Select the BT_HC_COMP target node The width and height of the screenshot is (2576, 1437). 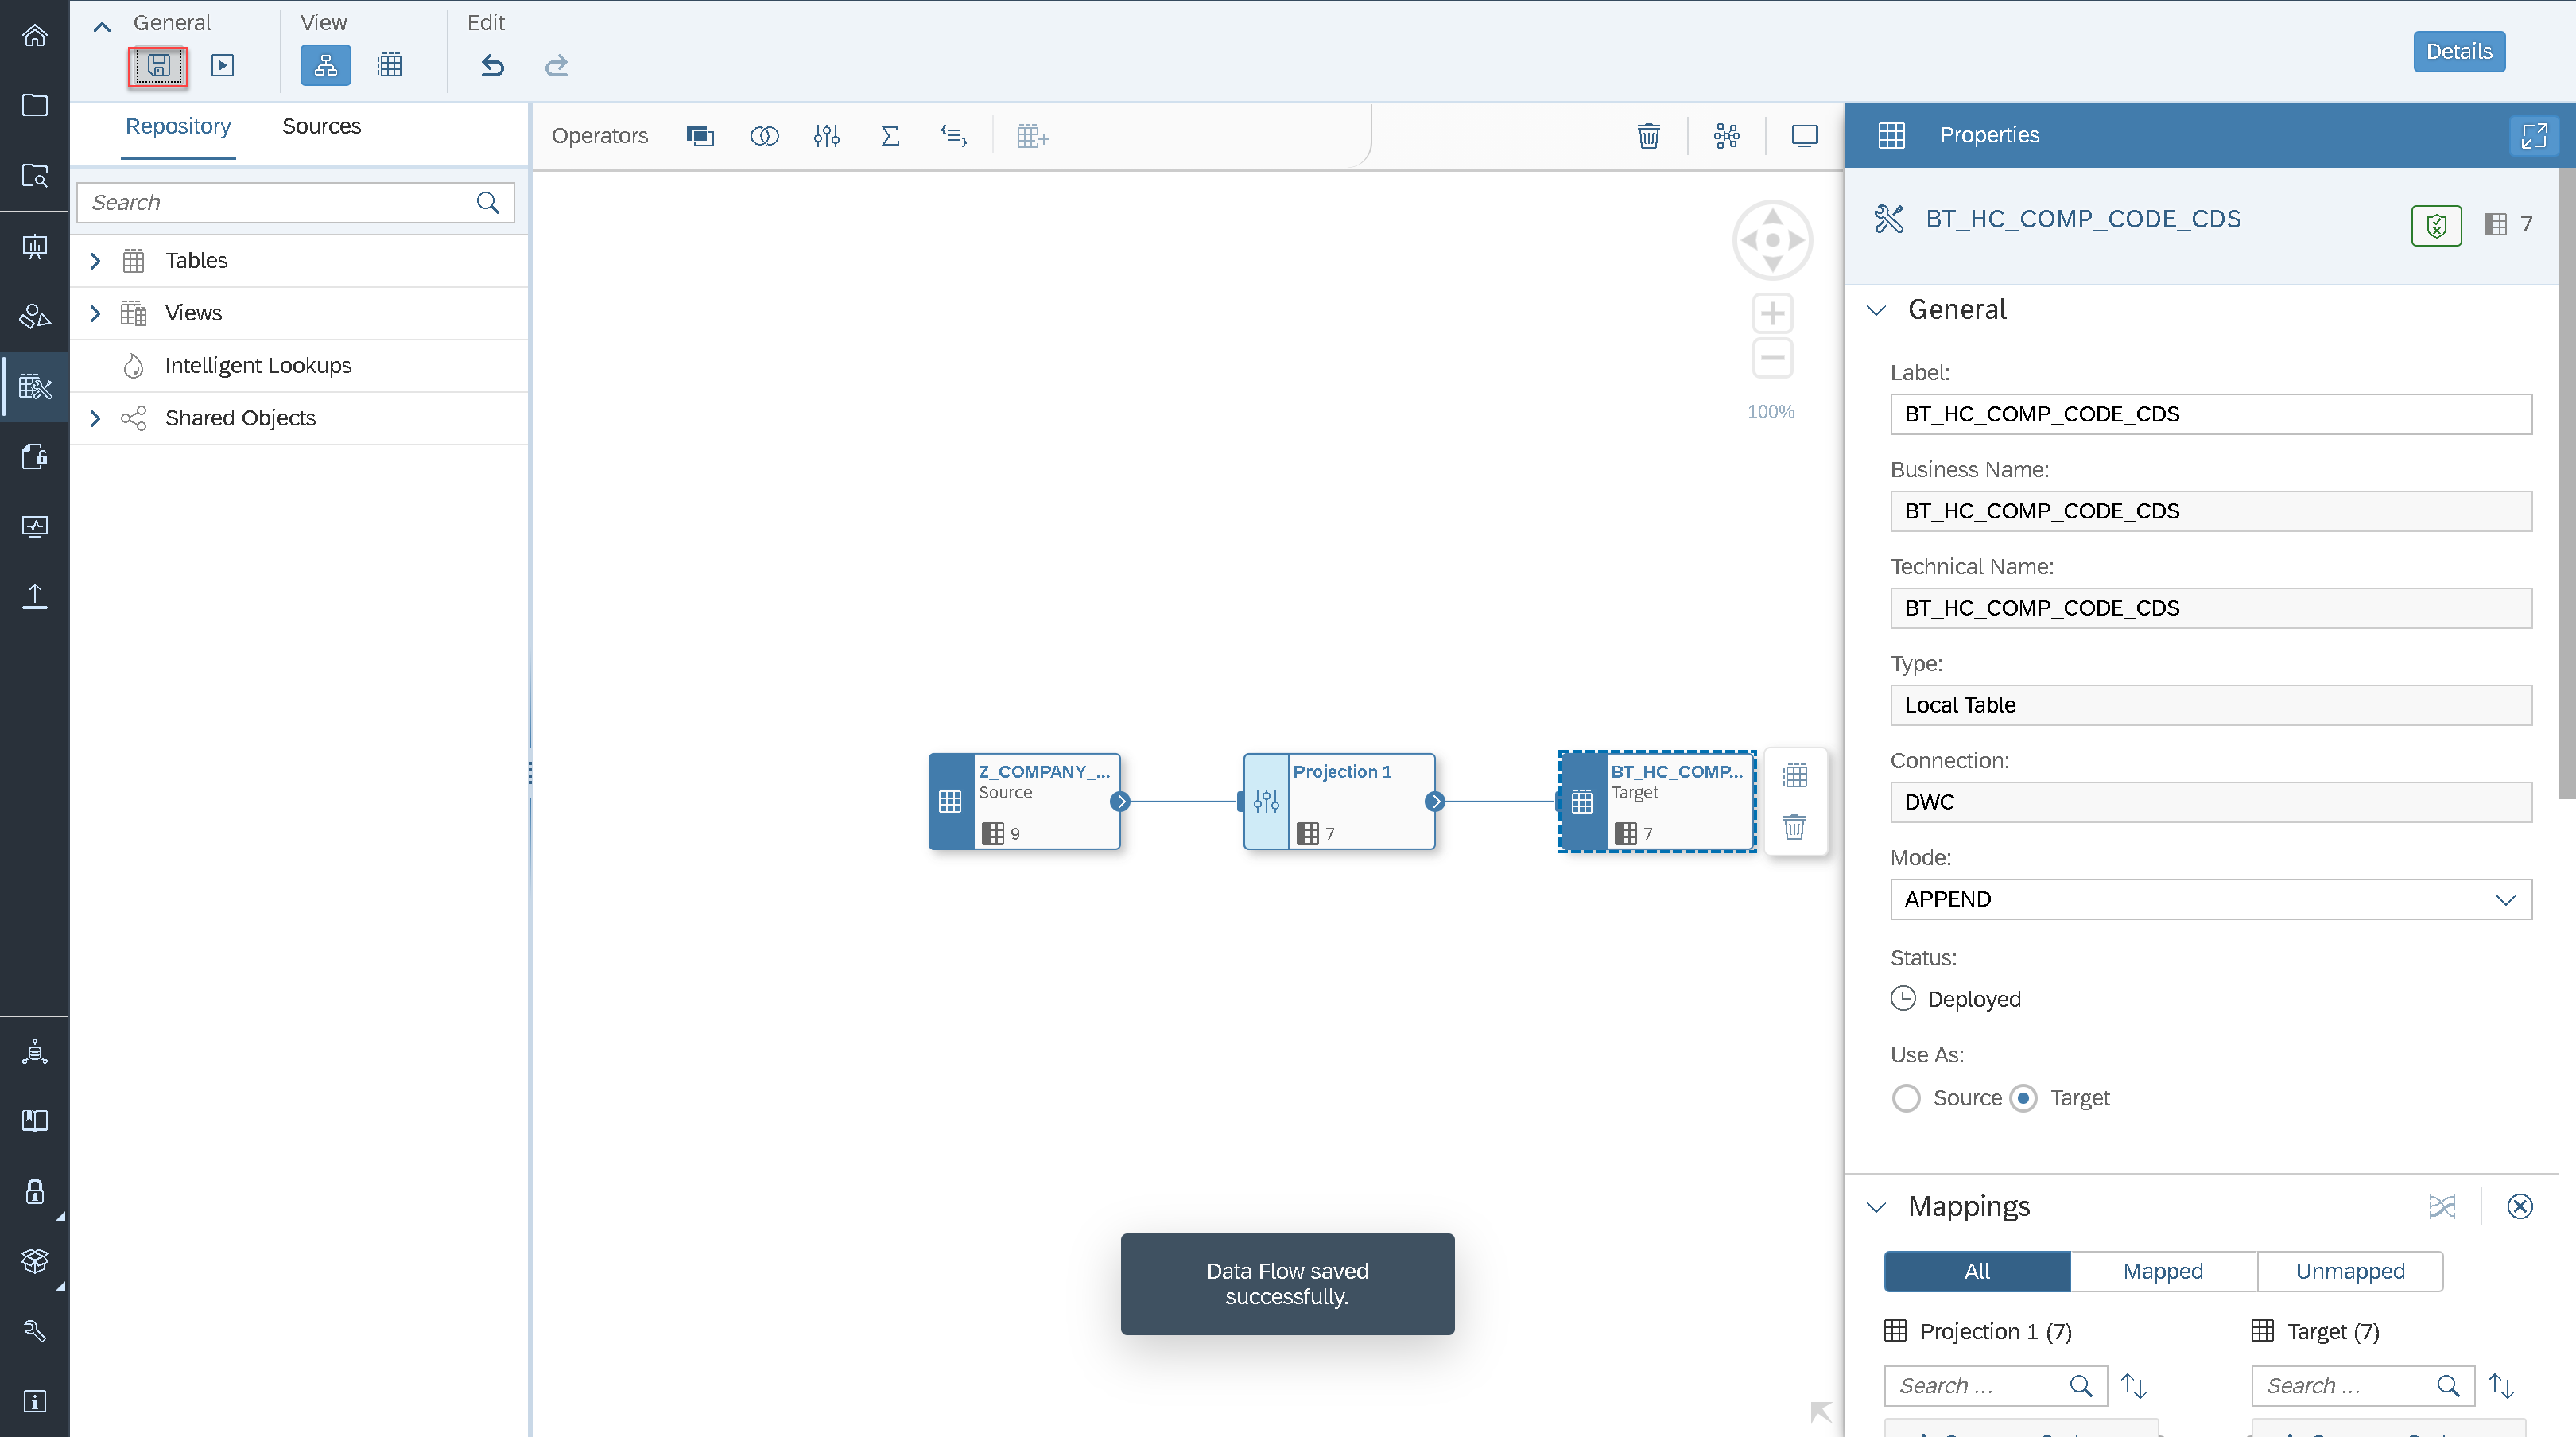coord(1657,801)
